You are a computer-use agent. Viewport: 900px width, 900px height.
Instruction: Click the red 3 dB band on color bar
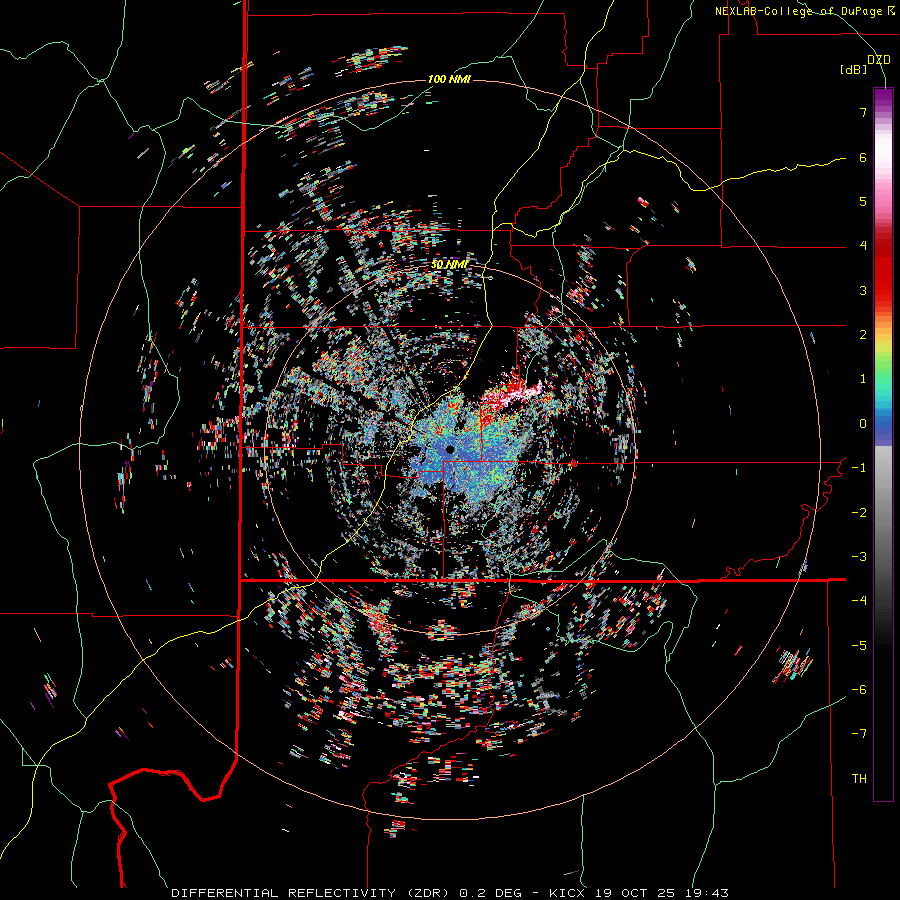point(883,290)
